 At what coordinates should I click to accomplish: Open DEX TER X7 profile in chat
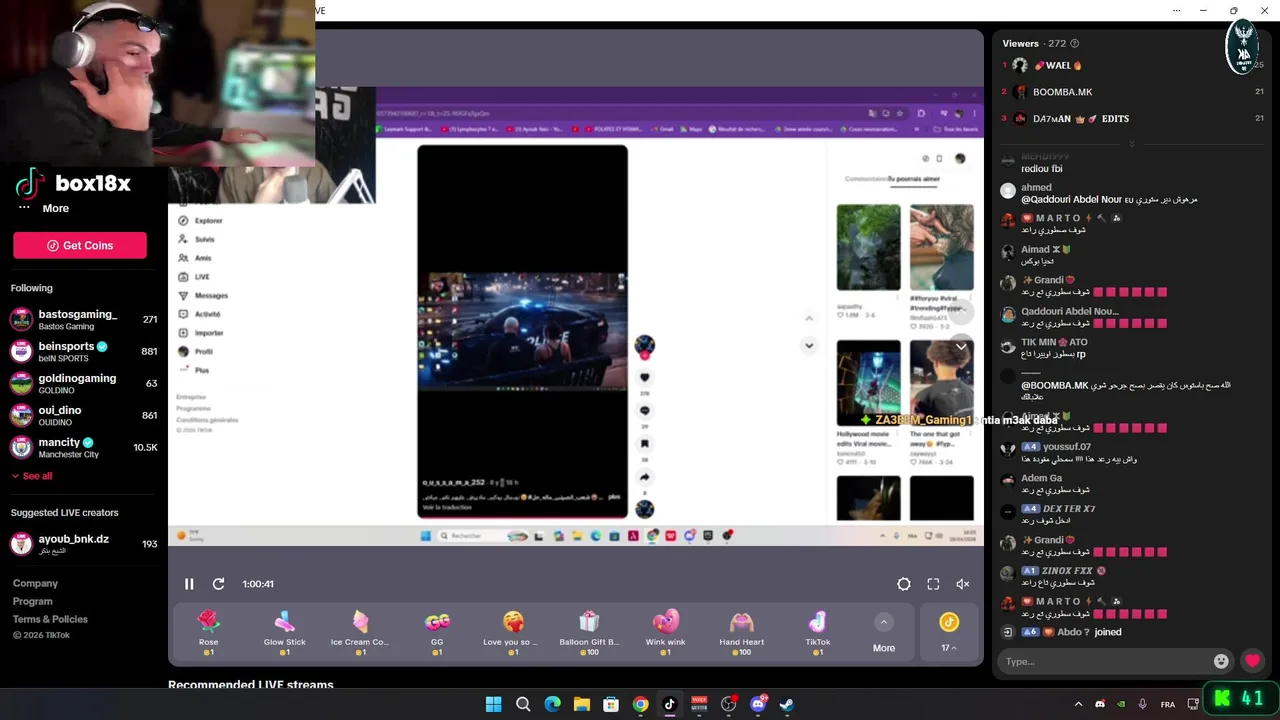1069,509
